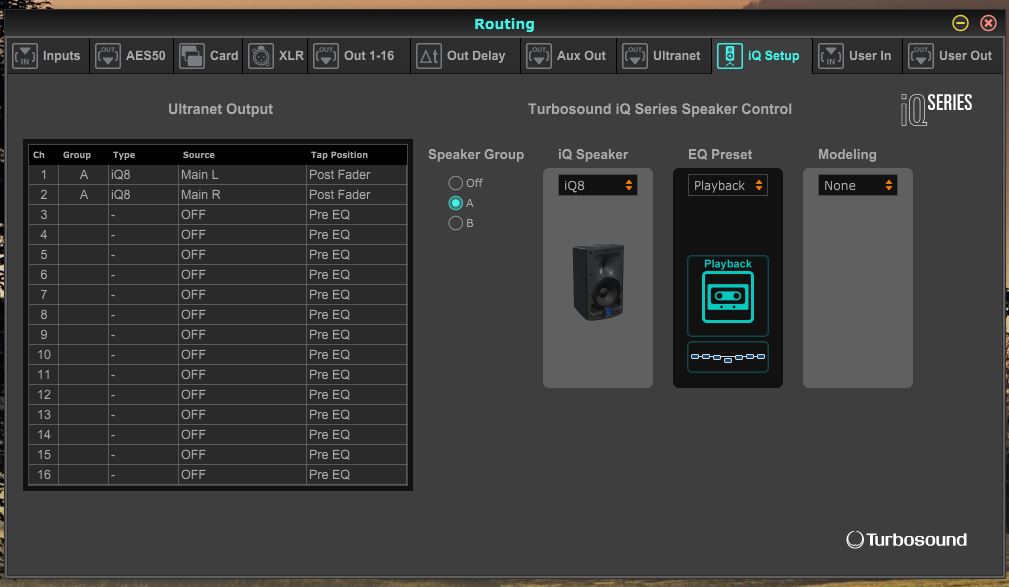Switch to the User In tab
This screenshot has width=1009, height=587.
coord(858,56)
